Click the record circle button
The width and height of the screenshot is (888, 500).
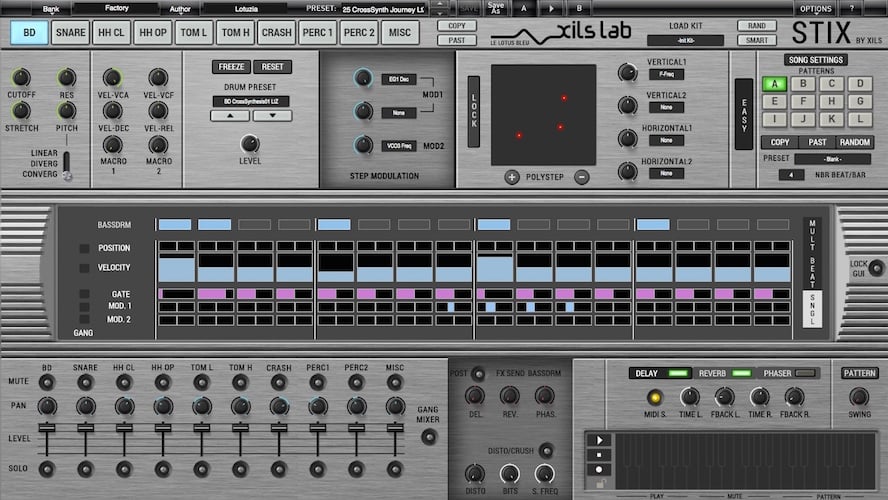599,469
